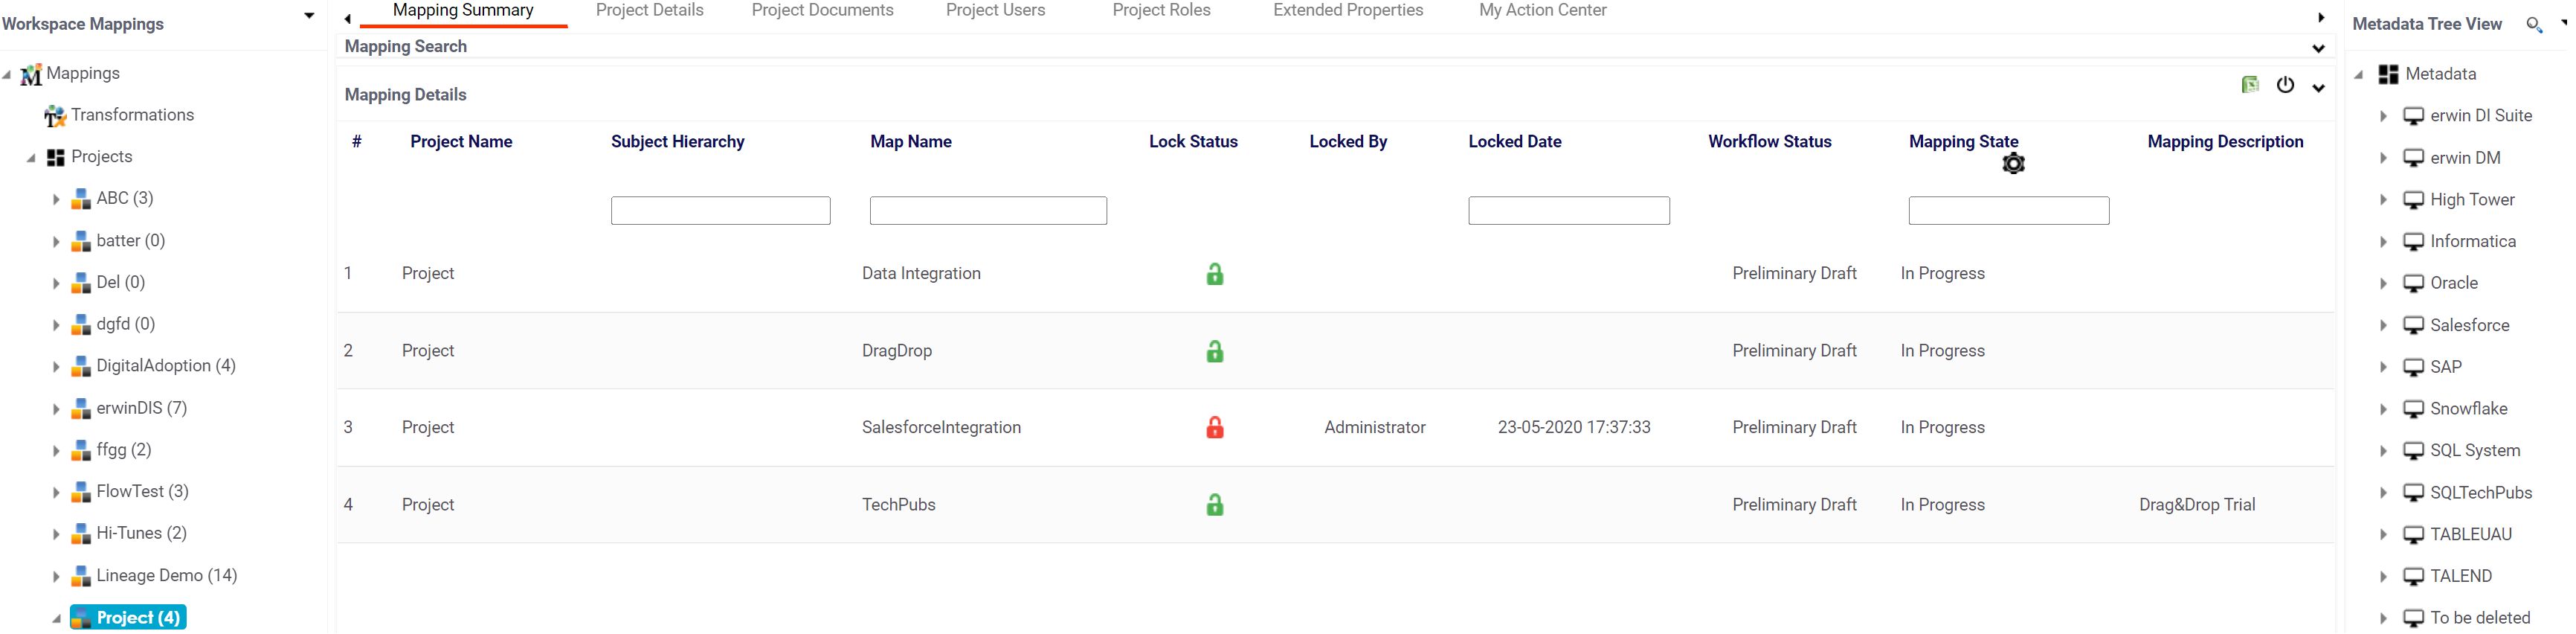This screenshot has height=634, width=2576.
Task: Open the Mapping State gear settings
Action: pos(2013,164)
